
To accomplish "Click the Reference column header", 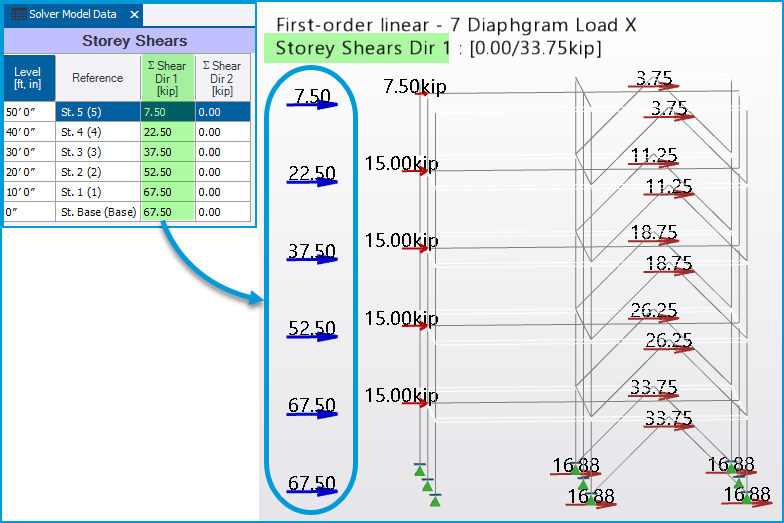I will click(97, 77).
